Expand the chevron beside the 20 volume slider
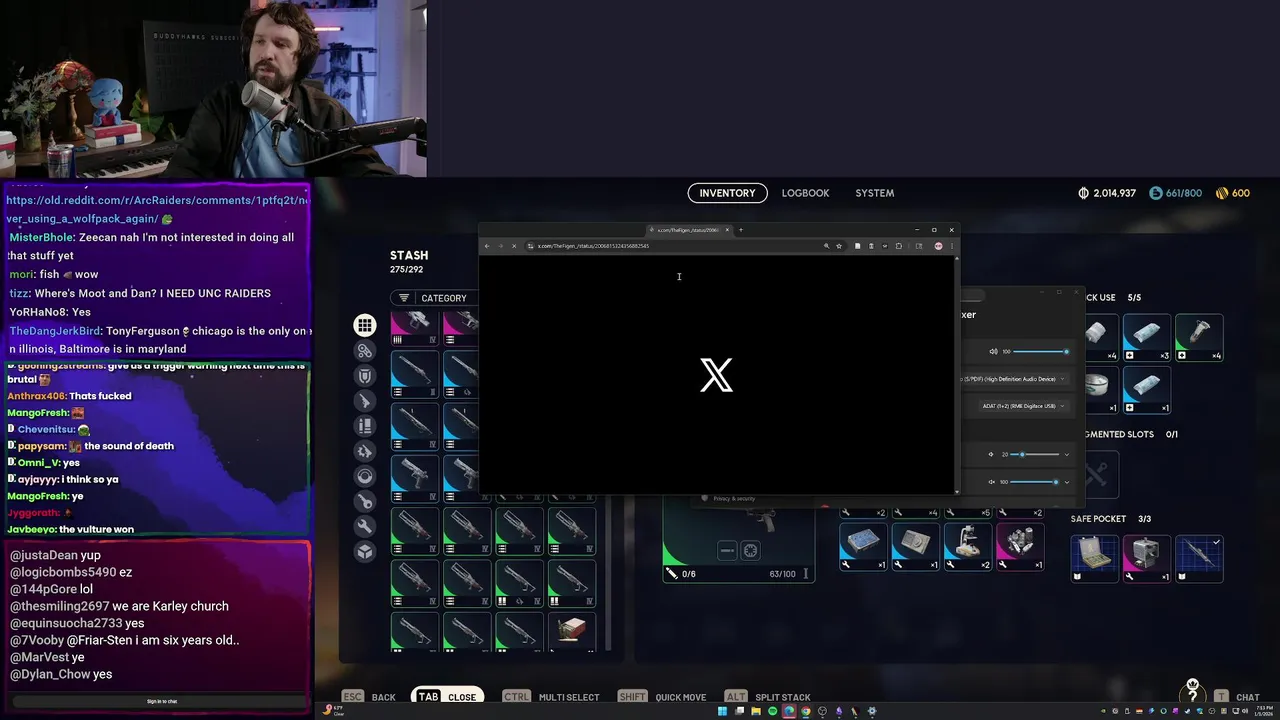 1066,455
